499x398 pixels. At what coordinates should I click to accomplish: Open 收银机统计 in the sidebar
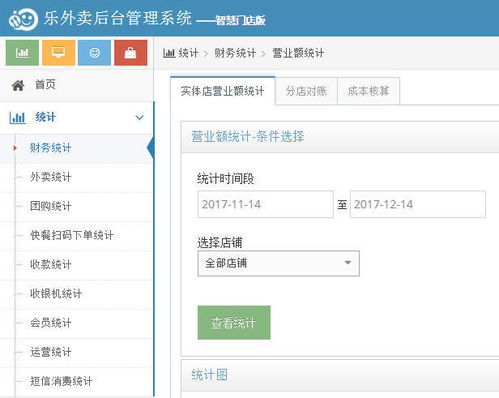tap(77, 294)
